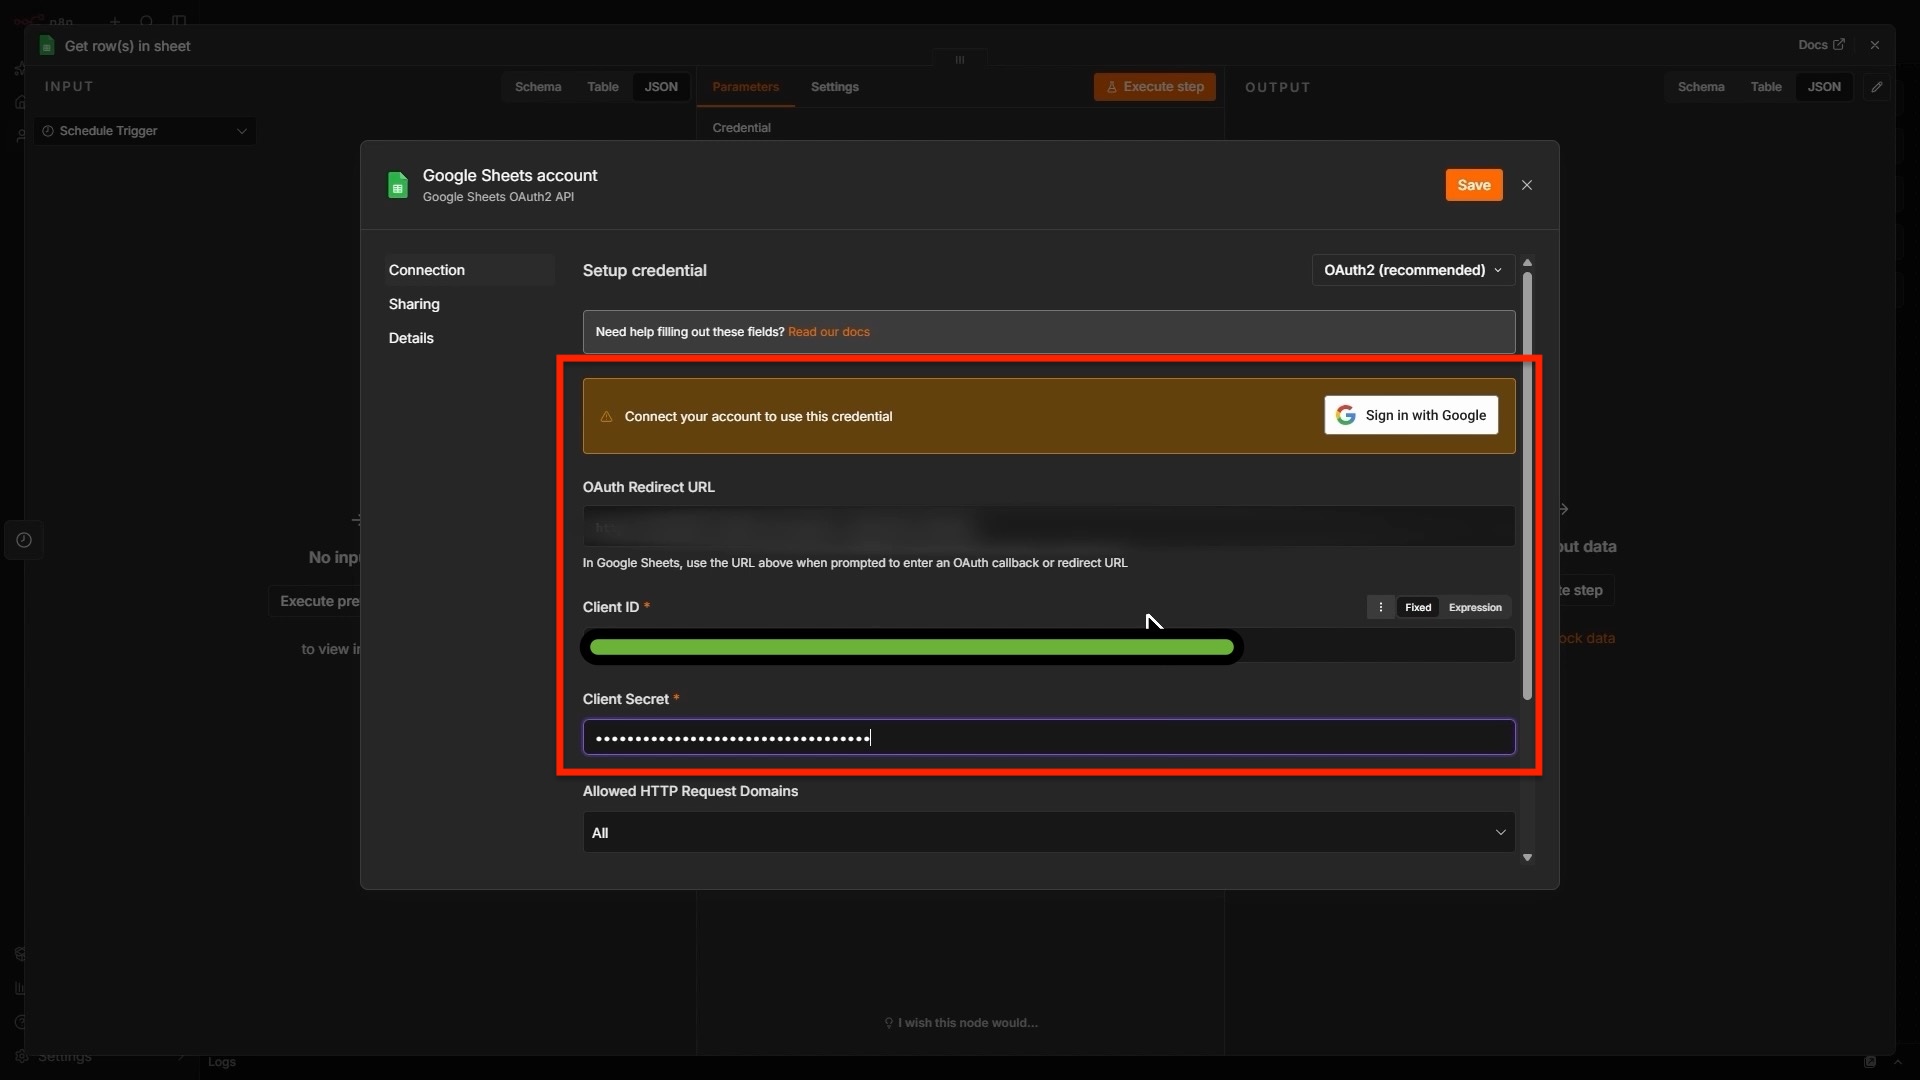Switch the Client ID field to Fixed mode
The width and height of the screenshot is (1920, 1080).
pyautogui.click(x=1417, y=607)
